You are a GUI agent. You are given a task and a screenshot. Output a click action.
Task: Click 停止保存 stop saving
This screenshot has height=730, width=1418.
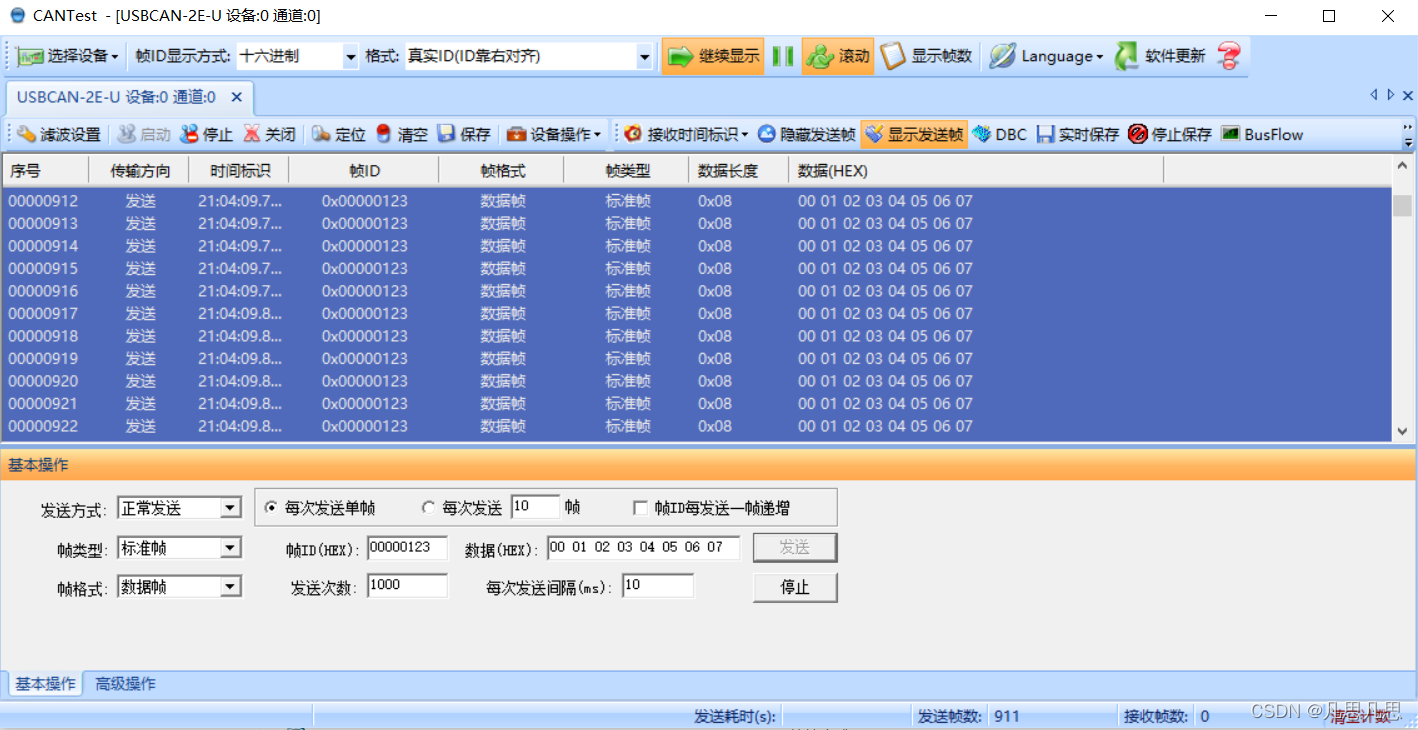pyautogui.click(x=1170, y=134)
